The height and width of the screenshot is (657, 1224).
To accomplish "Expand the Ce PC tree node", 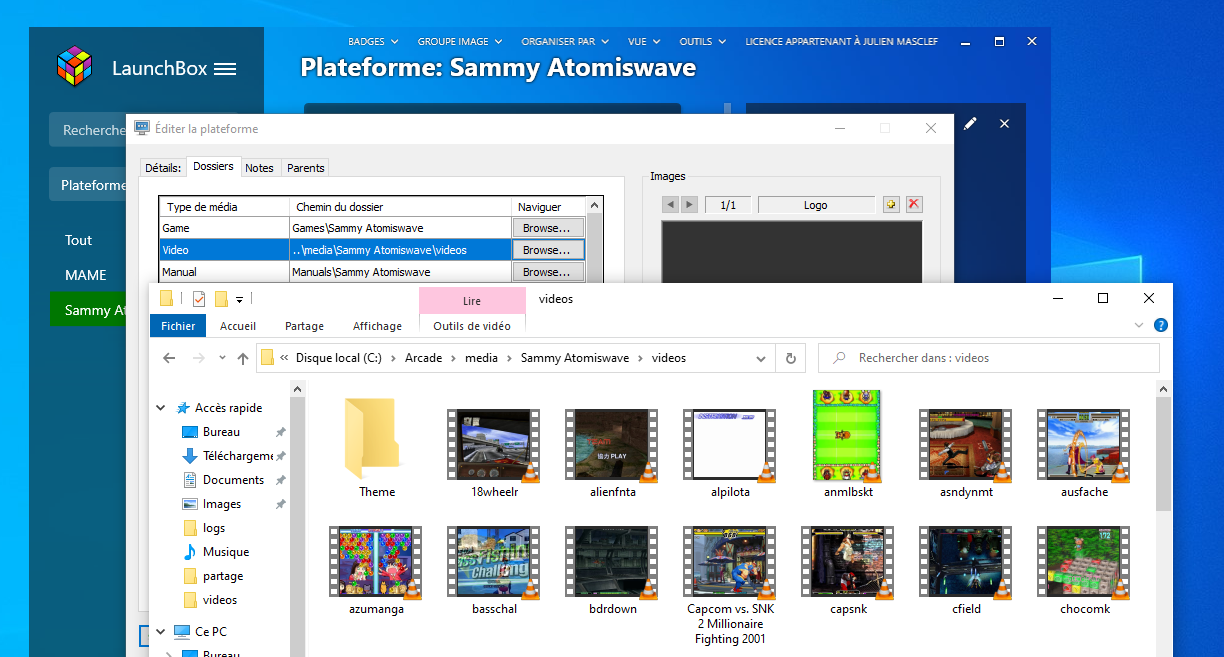I will pos(161,632).
